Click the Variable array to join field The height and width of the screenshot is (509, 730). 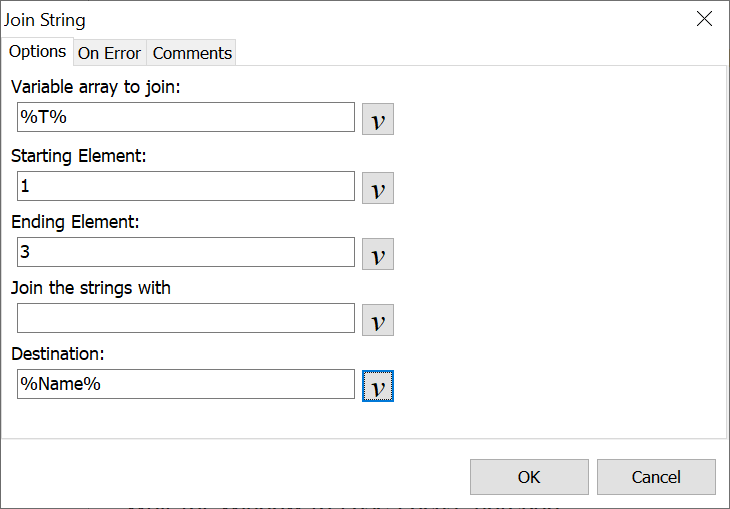pyautogui.click(x=186, y=117)
